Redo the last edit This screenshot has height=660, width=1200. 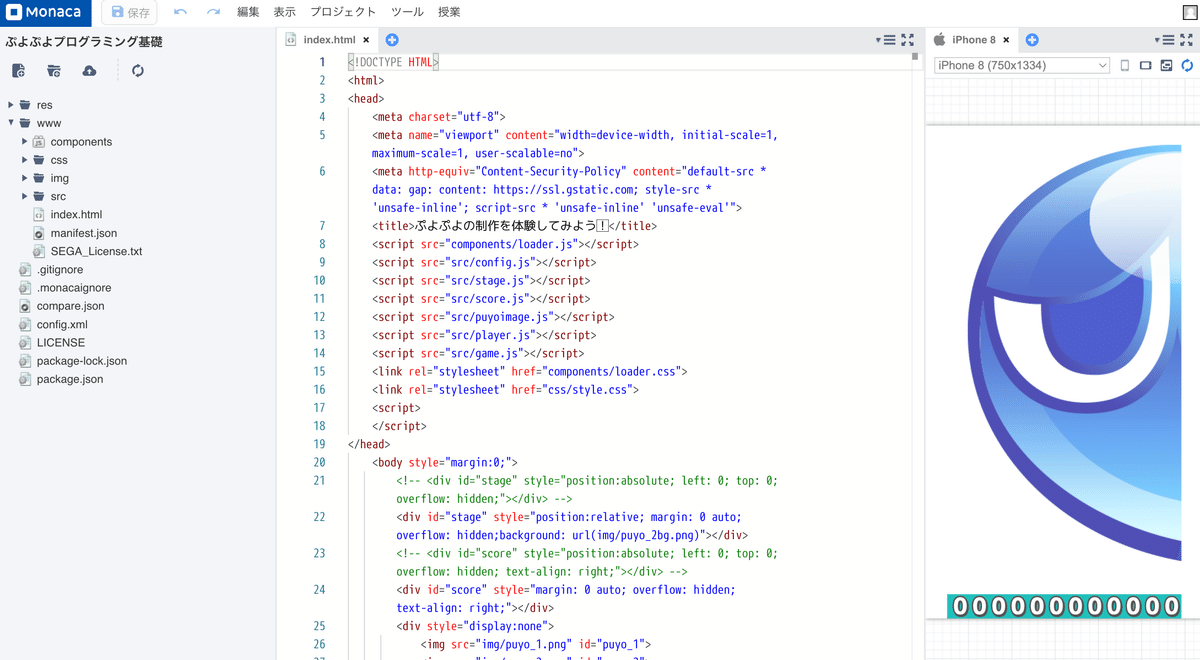pyautogui.click(x=213, y=12)
